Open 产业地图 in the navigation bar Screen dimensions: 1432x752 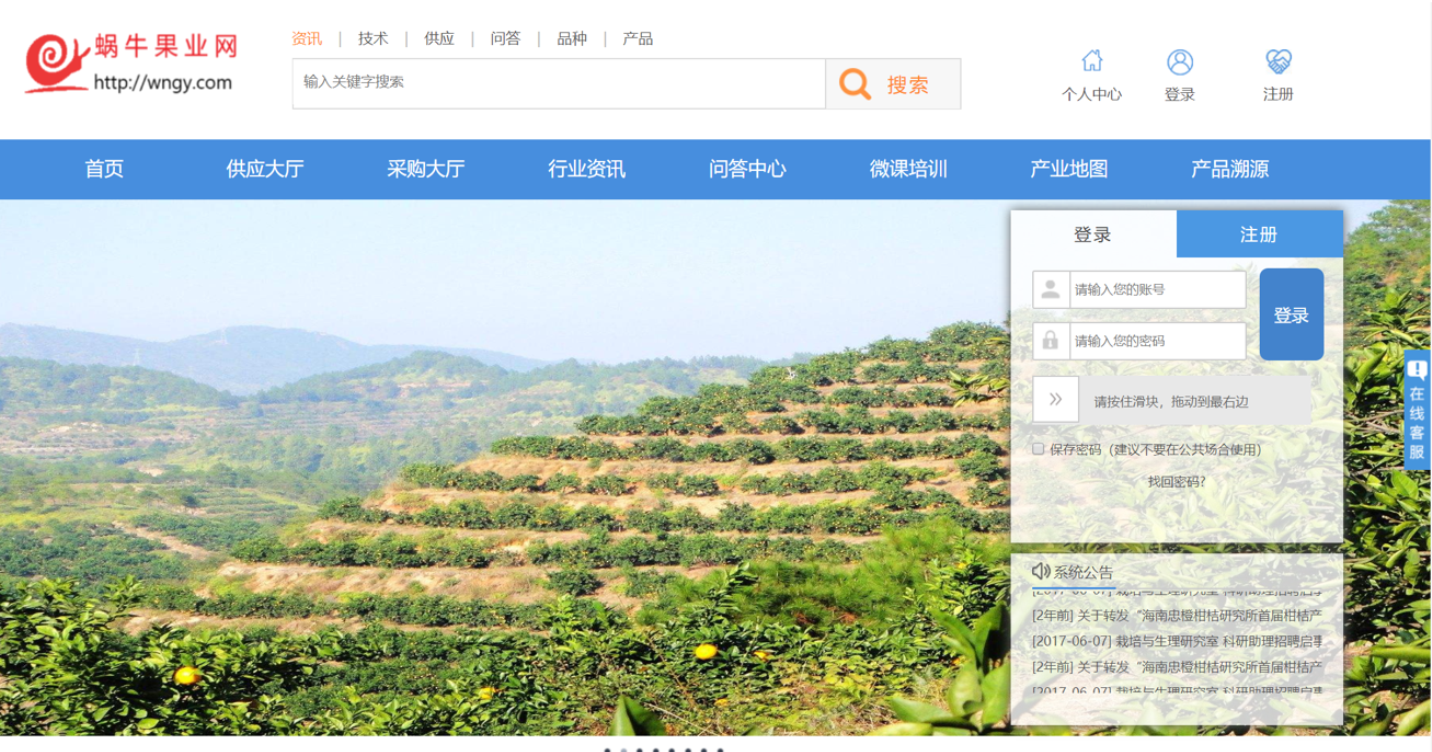(x=1069, y=169)
